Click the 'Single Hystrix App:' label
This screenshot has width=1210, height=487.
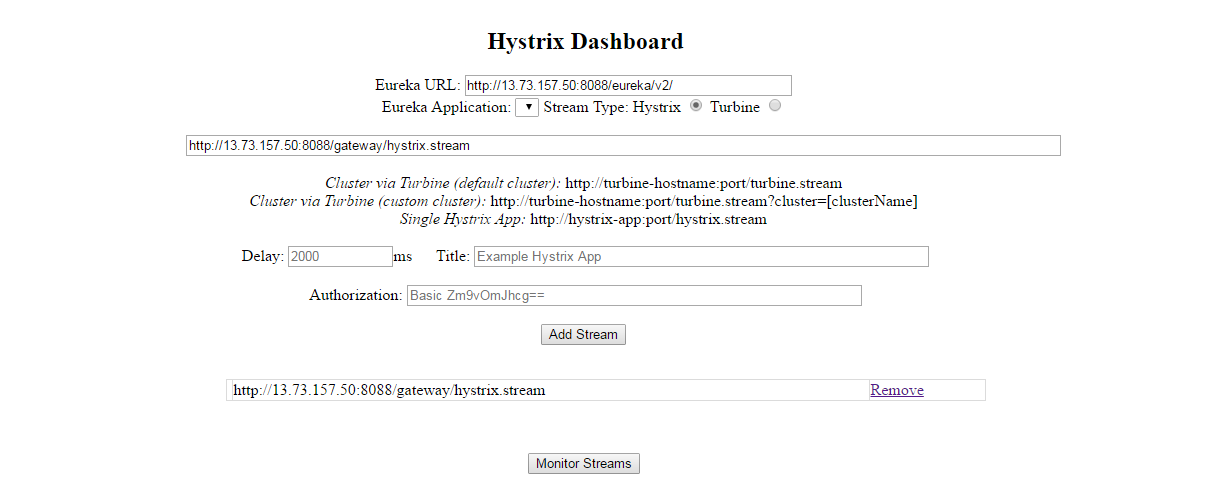click(463, 220)
